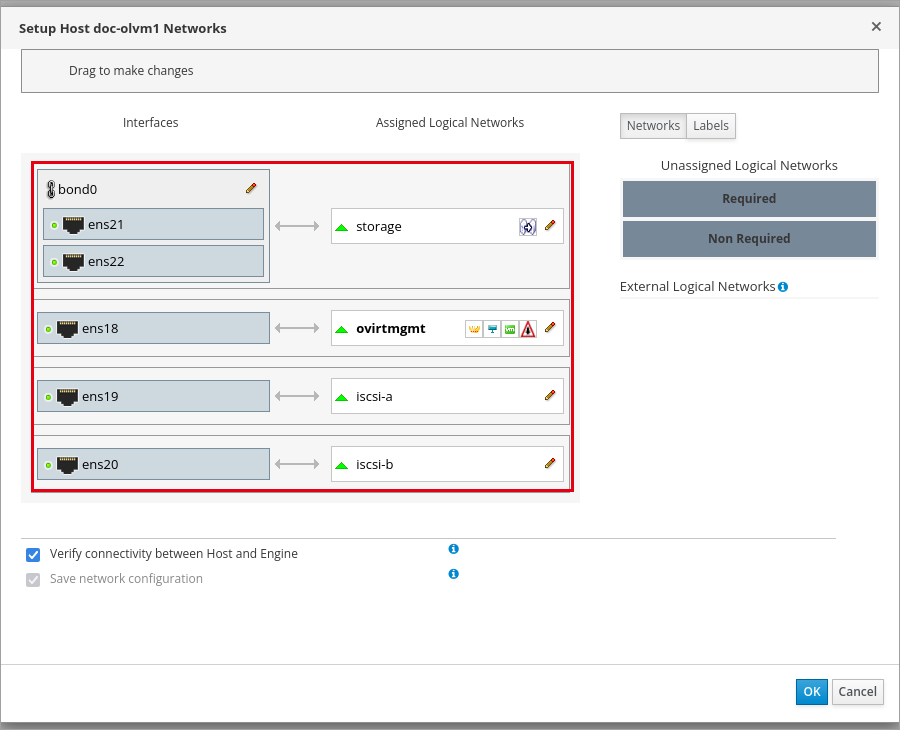Click the green VM icon on ovirtmgmt
The width and height of the screenshot is (900, 730).
click(x=510, y=329)
